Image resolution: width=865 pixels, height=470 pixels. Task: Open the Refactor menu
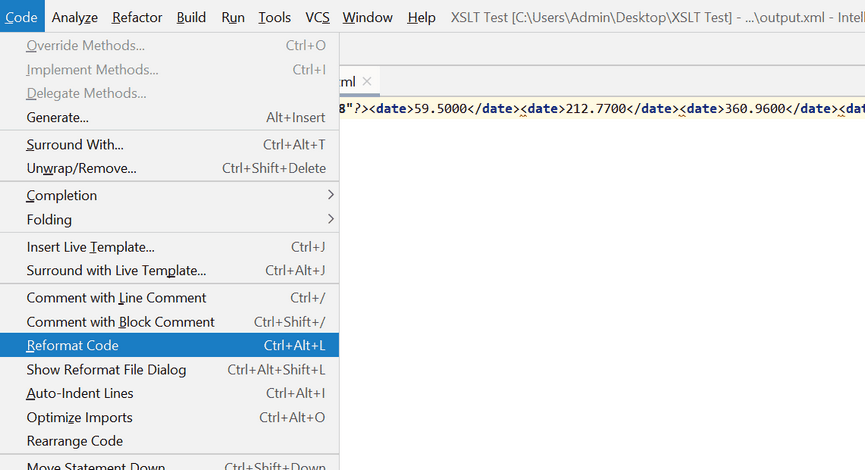click(137, 17)
